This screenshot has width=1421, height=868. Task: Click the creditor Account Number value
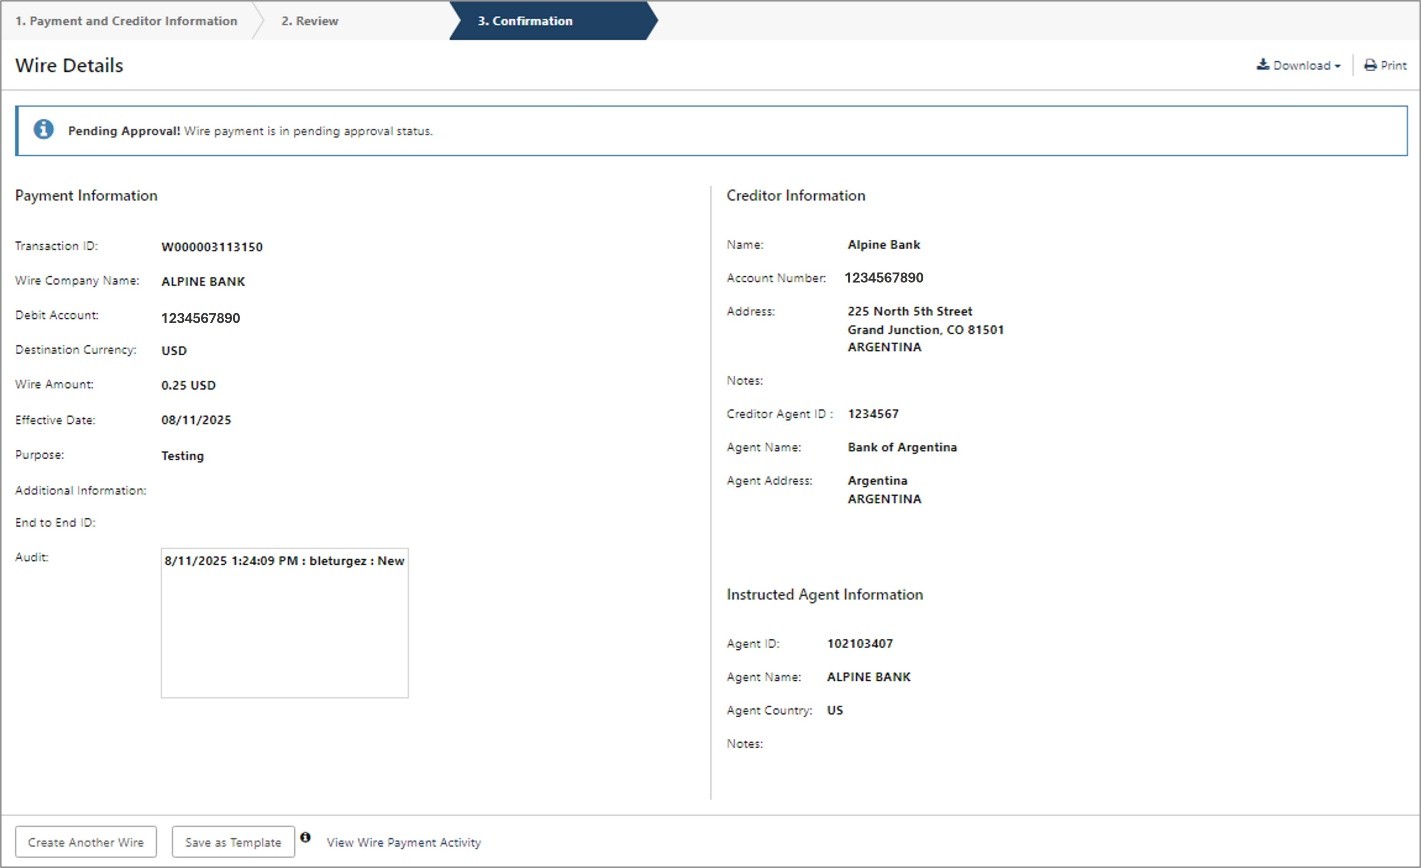click(x=884, y=278)
